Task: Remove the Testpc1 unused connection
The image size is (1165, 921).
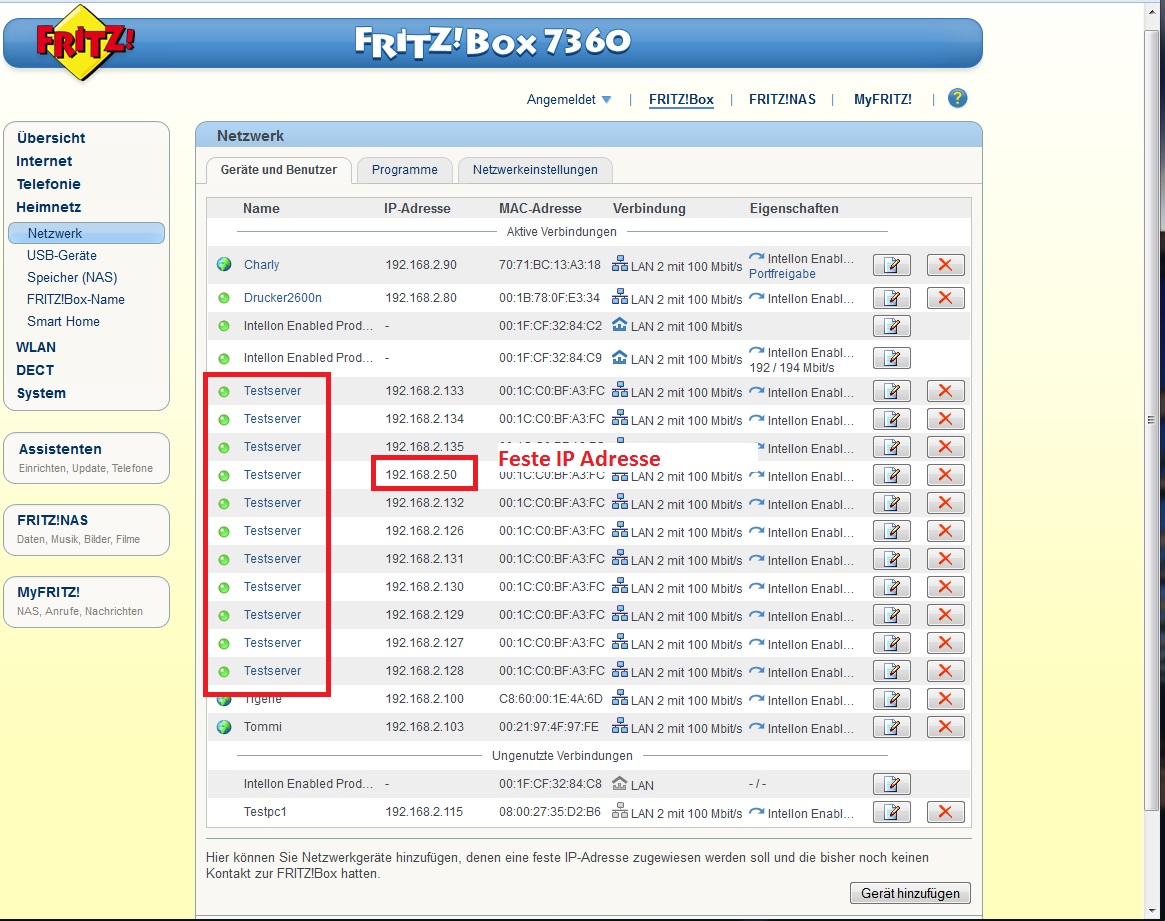Action: point(945,812)
